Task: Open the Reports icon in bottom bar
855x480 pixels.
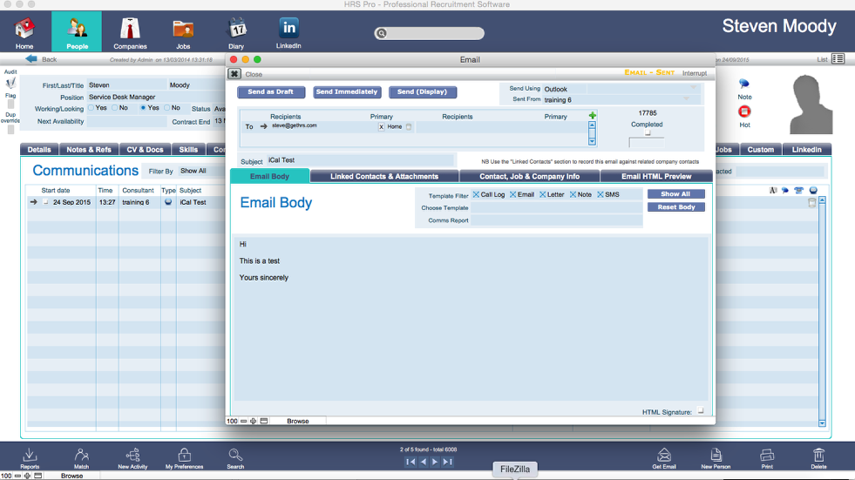Action: pos(29,455)
